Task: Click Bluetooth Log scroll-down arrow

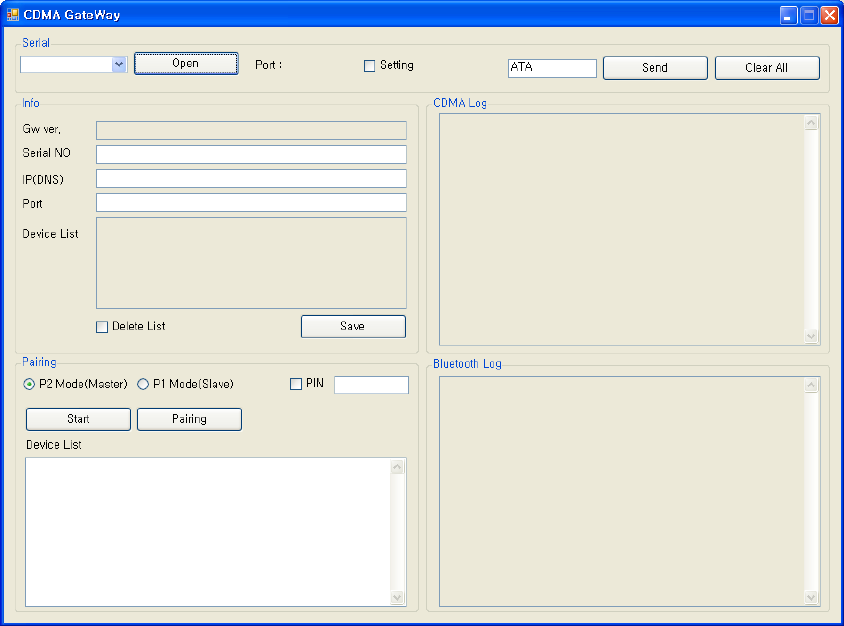Action: (811, 597)
